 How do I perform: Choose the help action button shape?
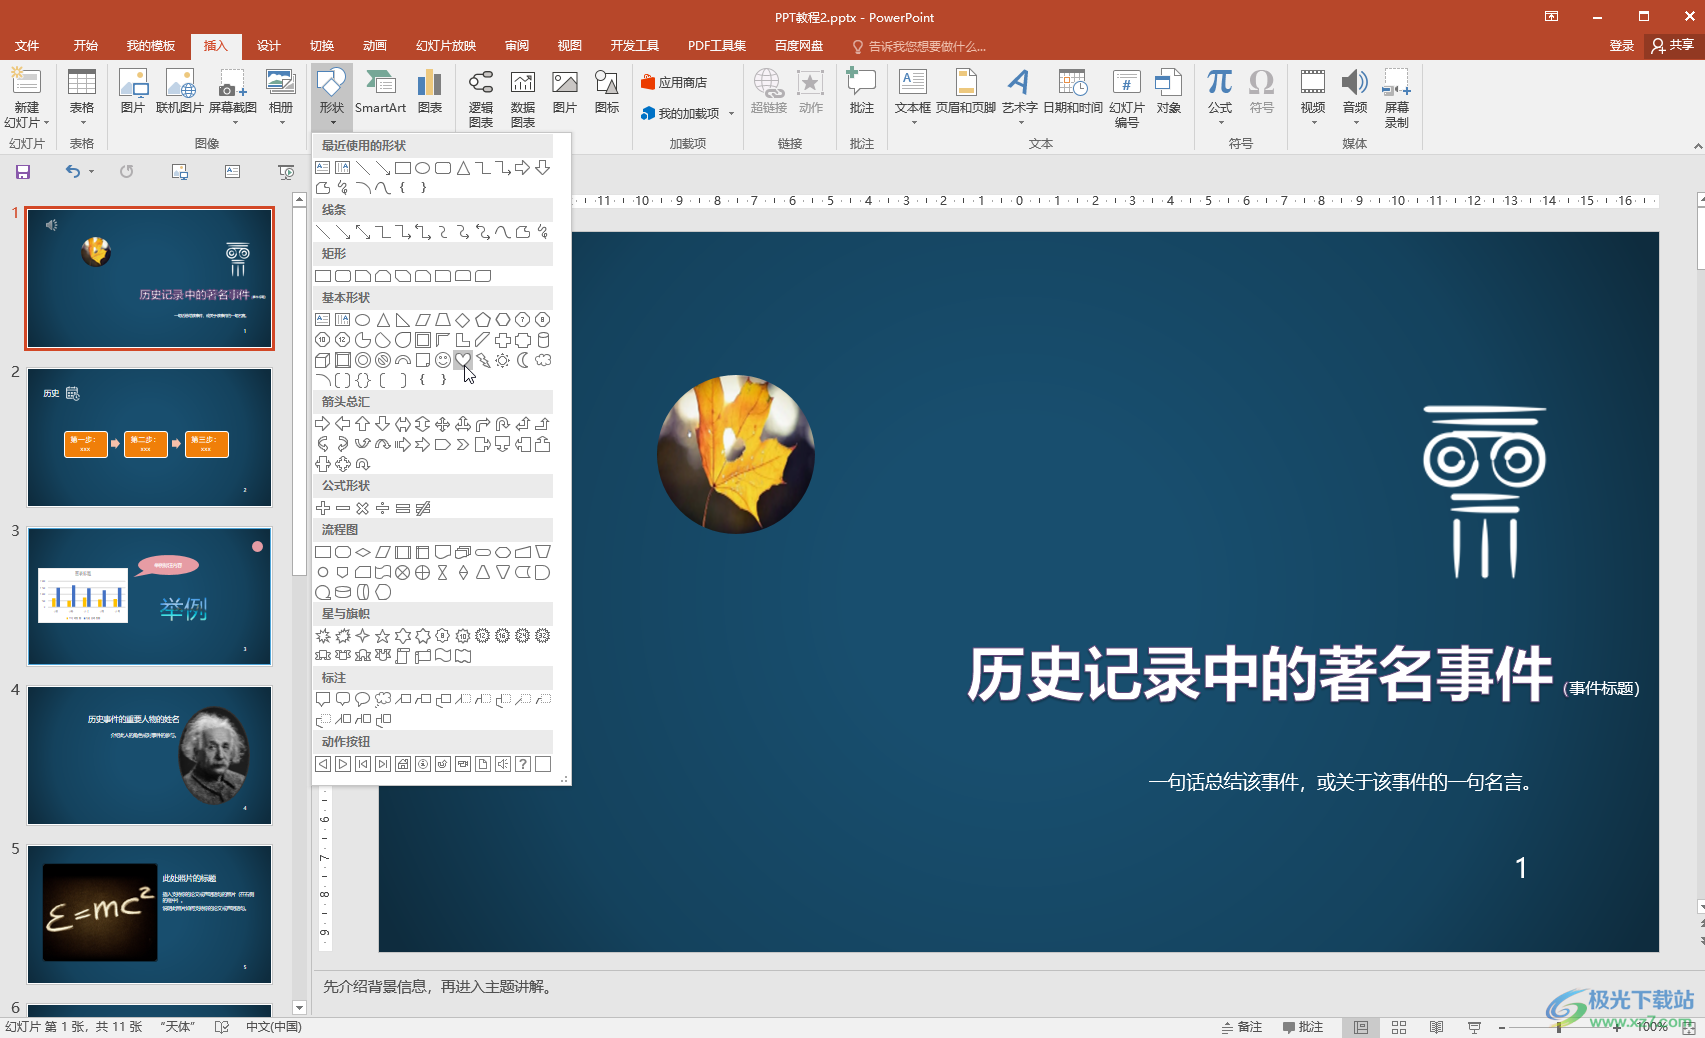click(523, 764)
